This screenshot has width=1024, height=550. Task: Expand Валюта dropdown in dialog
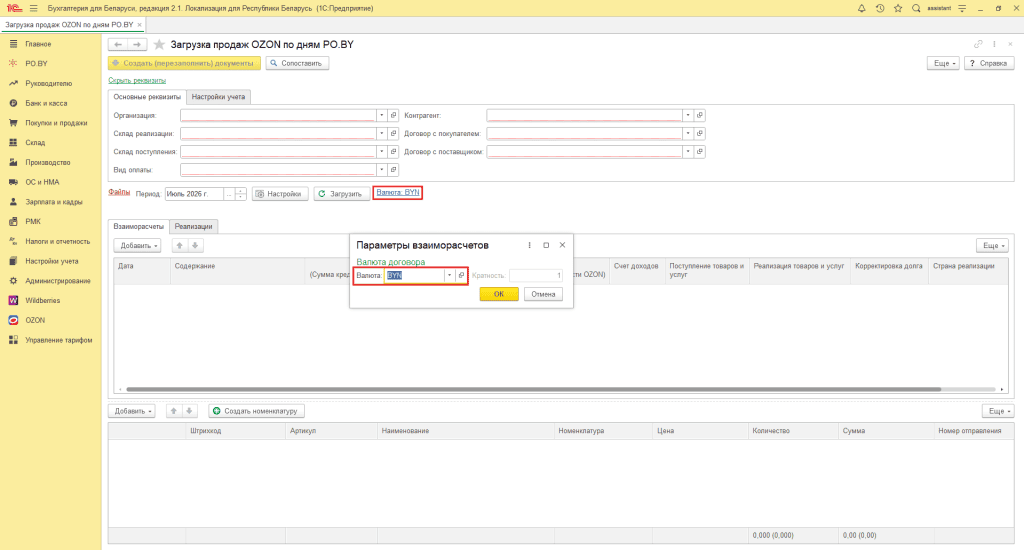pos(449,276)
